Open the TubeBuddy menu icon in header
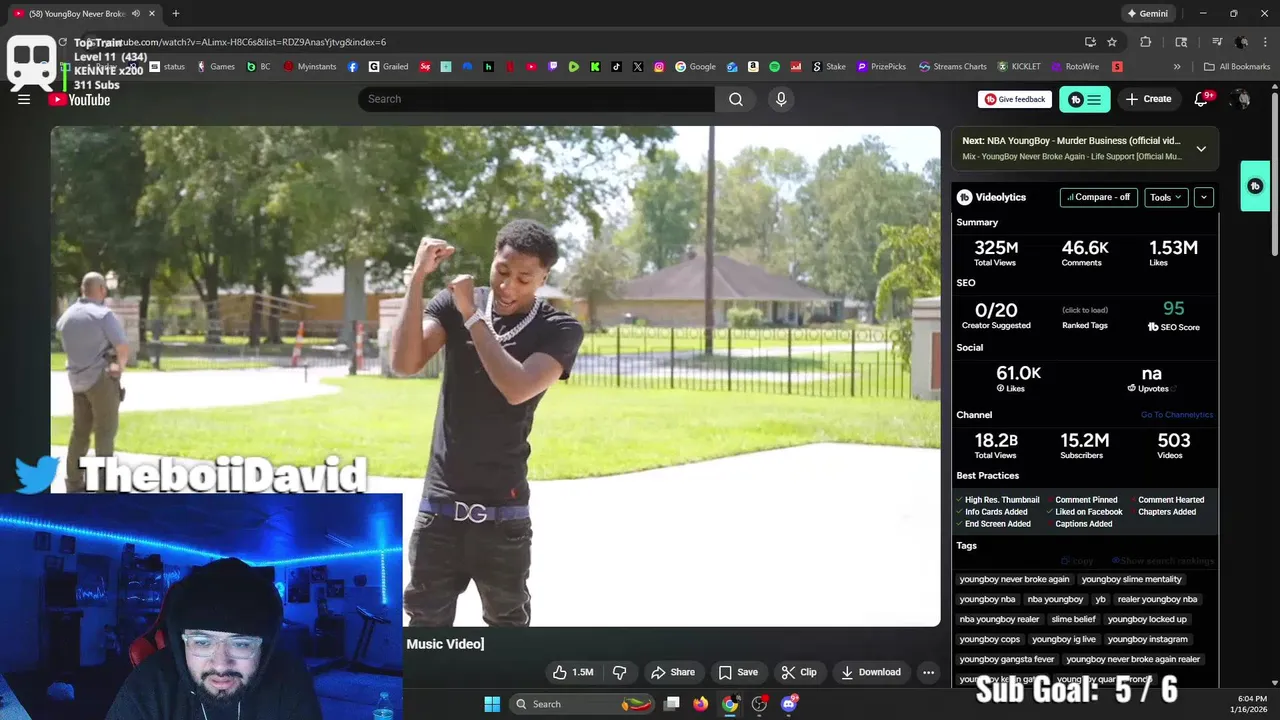Viewport: 1280px width, 720px height. coord(1085,99)
